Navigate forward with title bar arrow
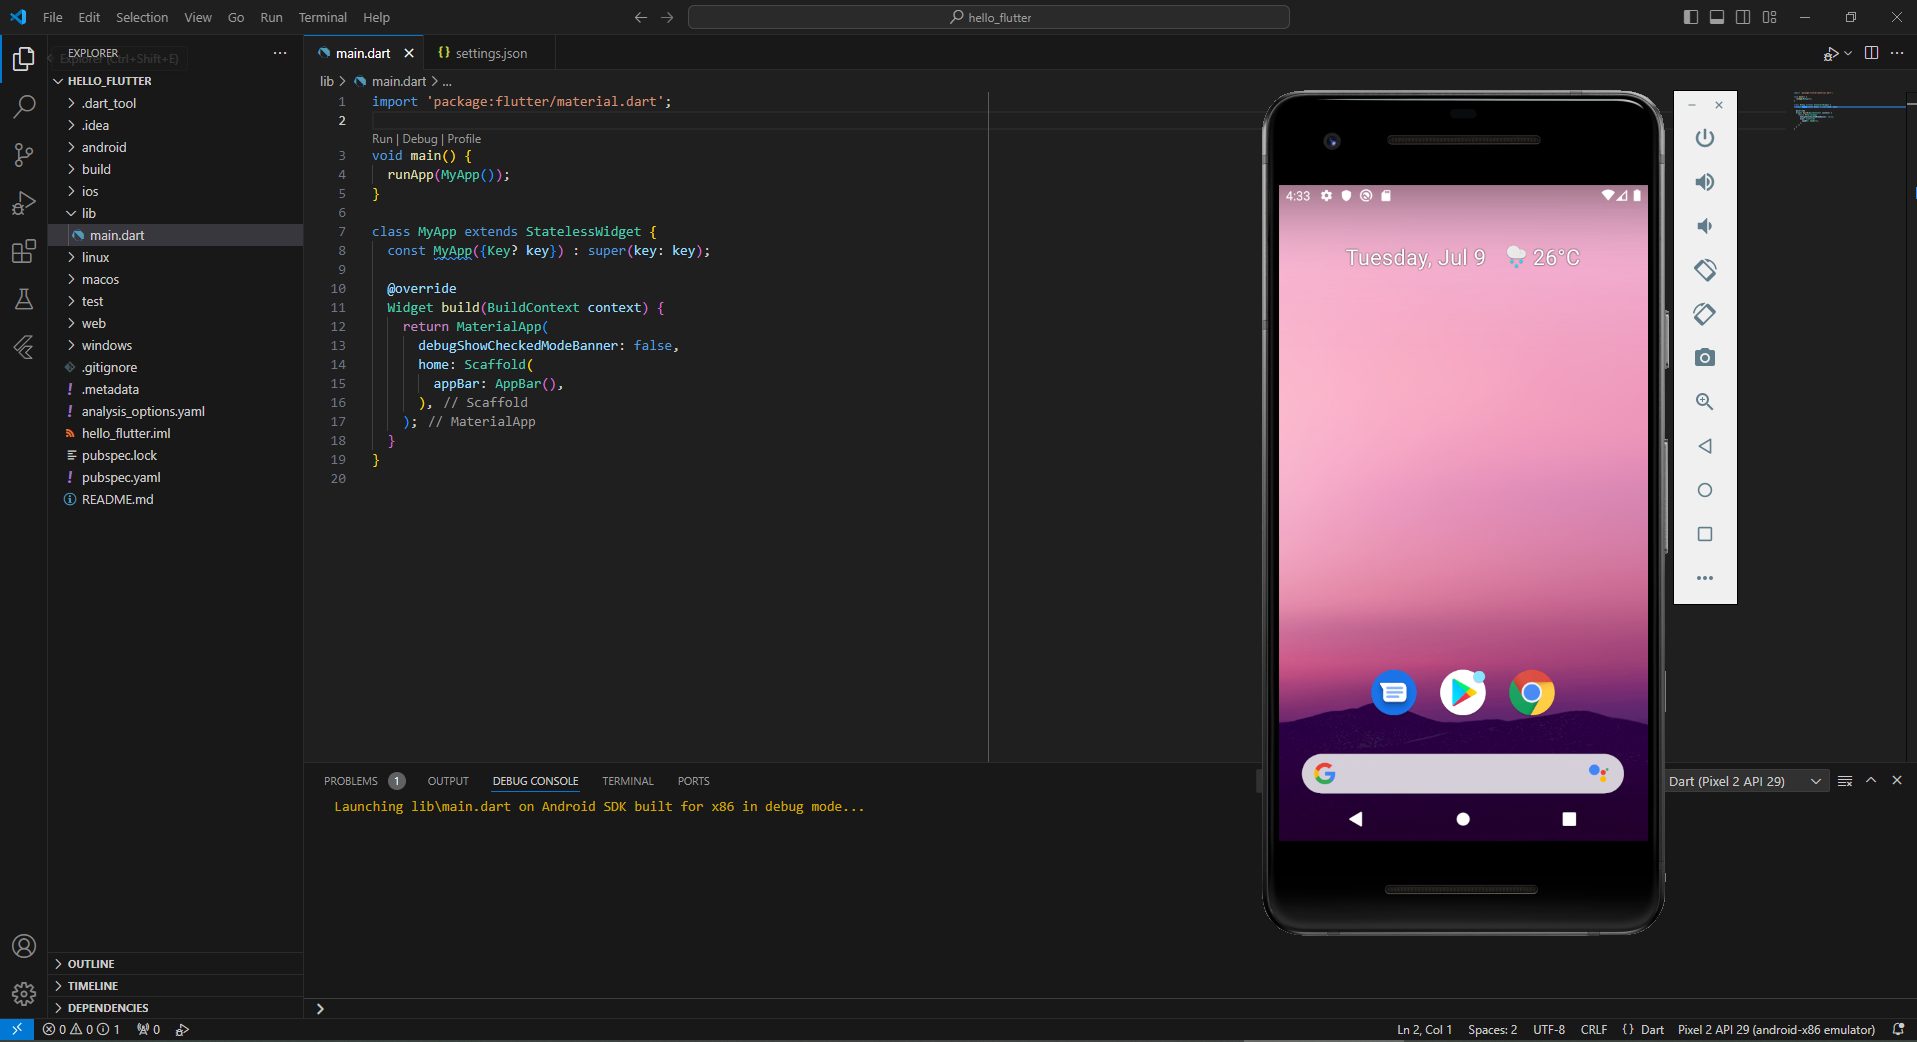This screenshot has height=1042, width=1917. 667,17
